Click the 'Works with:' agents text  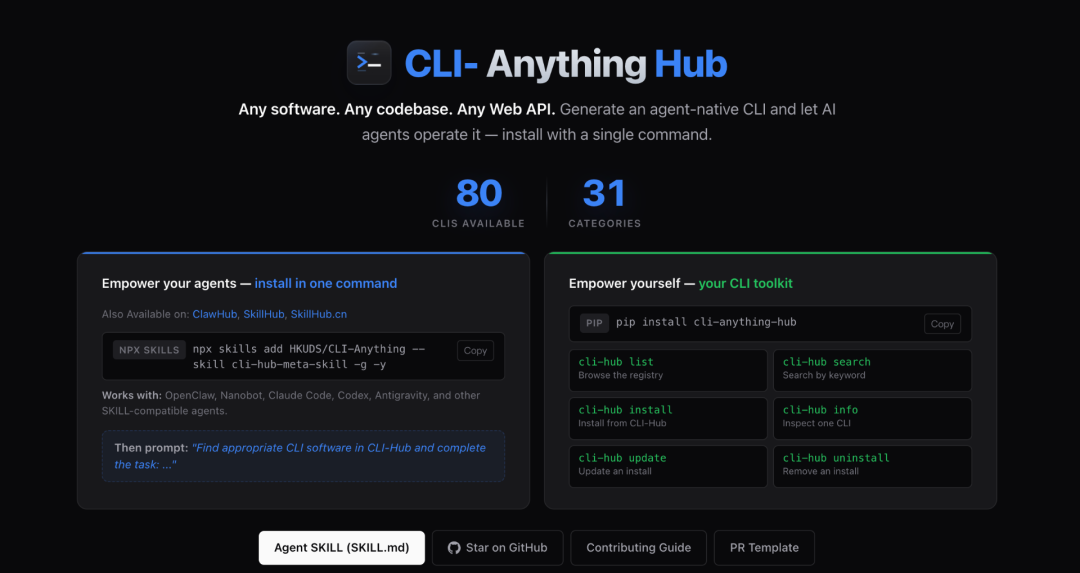click(291, 403)
